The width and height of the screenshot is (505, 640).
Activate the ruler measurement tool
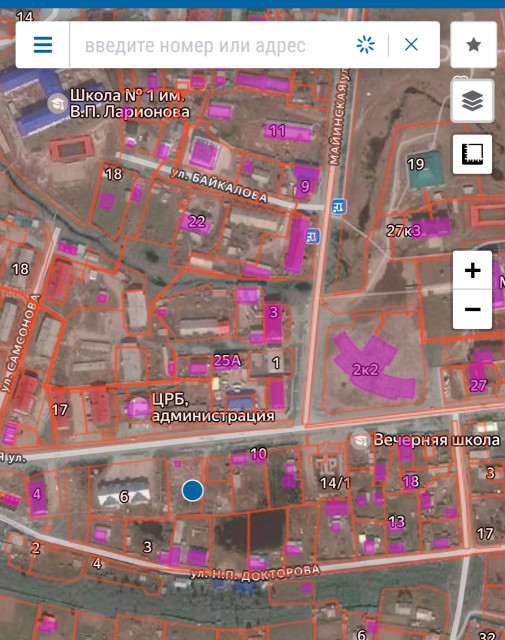472,154
